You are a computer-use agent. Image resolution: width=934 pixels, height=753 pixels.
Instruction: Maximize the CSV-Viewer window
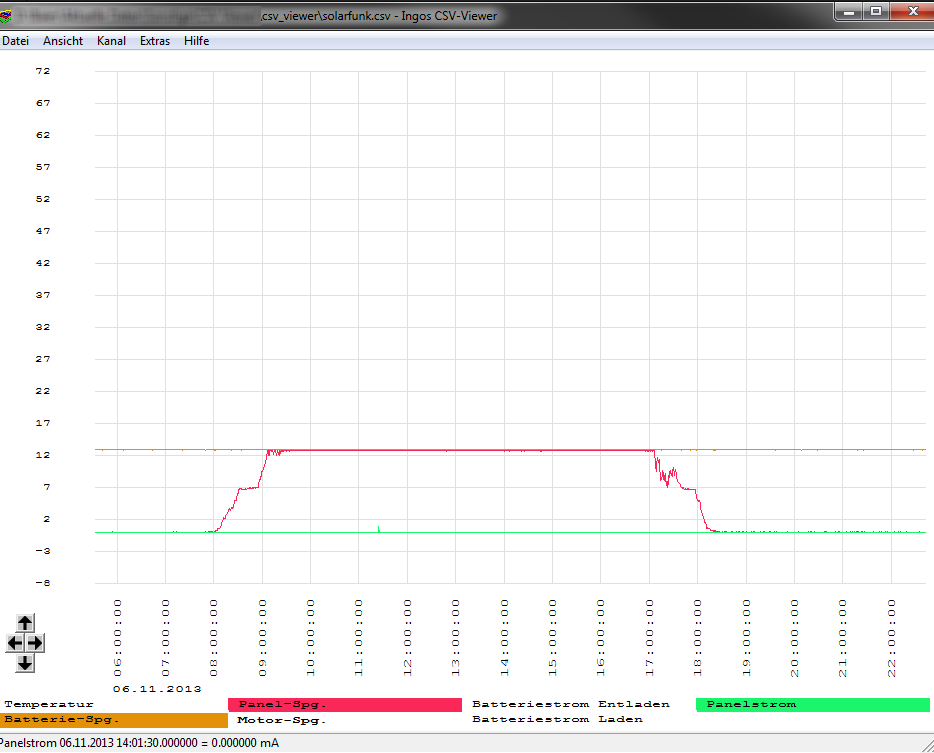click(876, 11)
